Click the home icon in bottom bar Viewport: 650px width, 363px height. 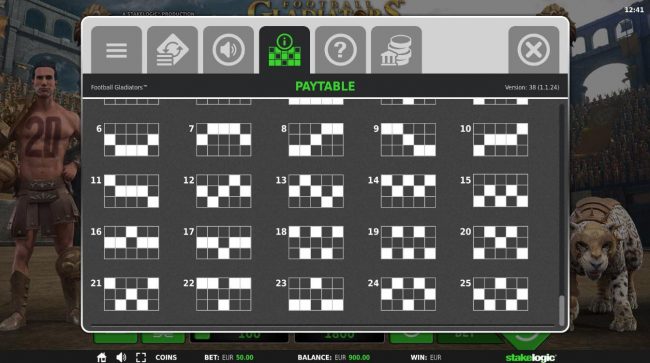[102, 357]
